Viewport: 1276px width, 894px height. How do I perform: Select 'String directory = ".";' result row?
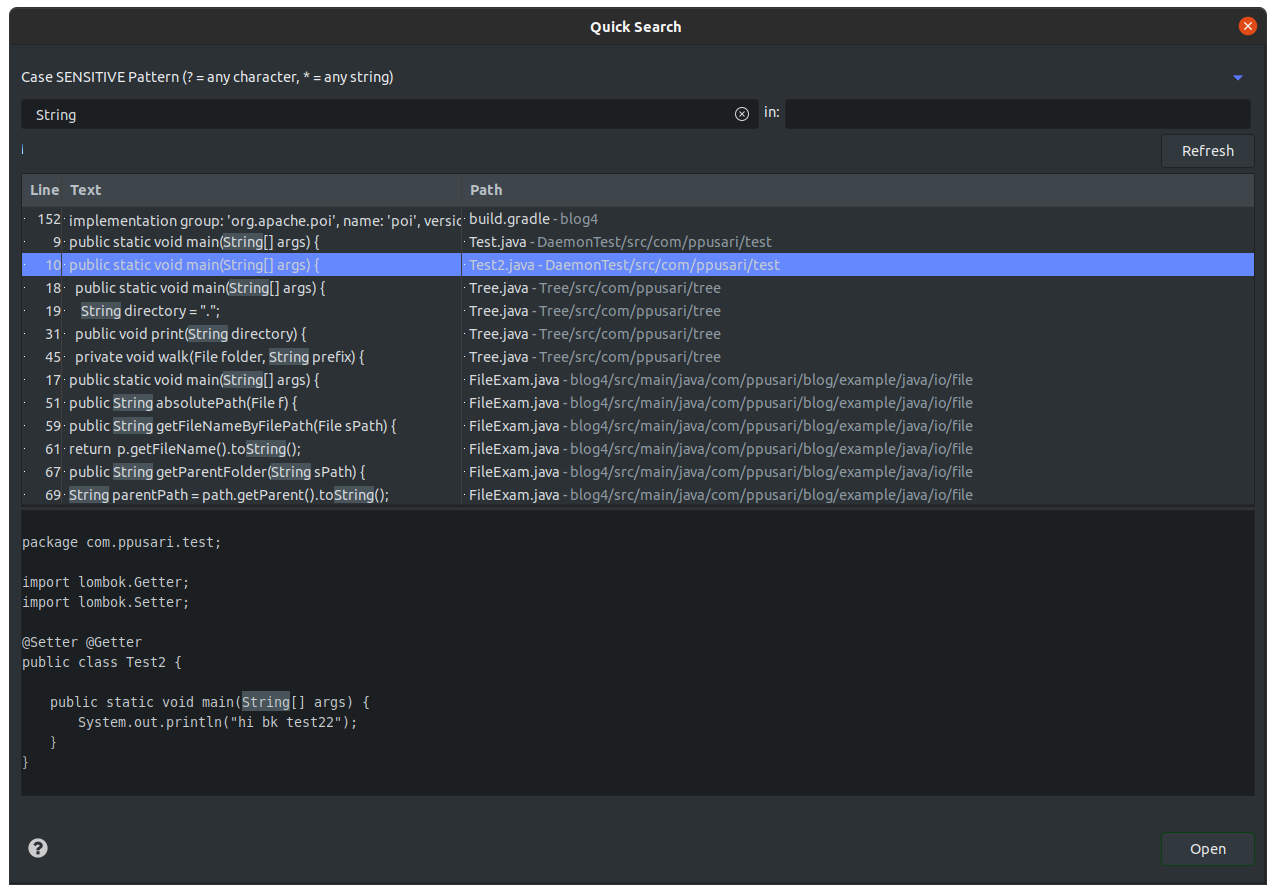tap(638, 311)
